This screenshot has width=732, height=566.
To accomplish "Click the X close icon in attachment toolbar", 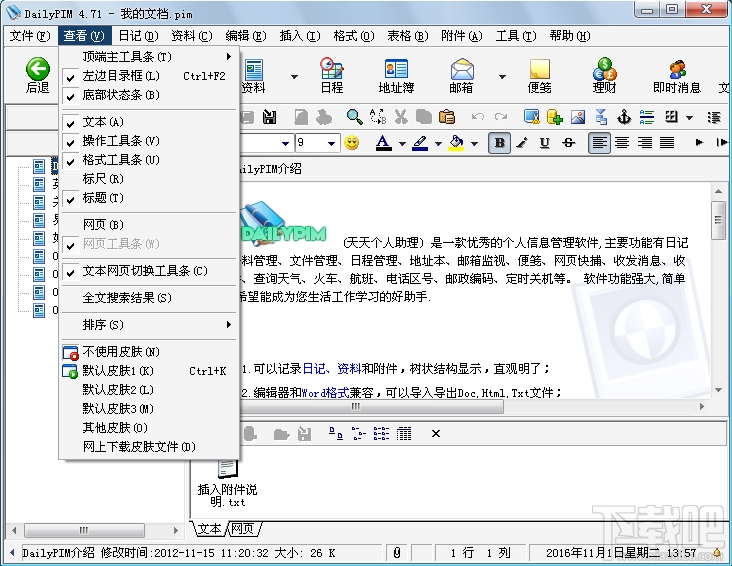I will click(x=436, y=434).
